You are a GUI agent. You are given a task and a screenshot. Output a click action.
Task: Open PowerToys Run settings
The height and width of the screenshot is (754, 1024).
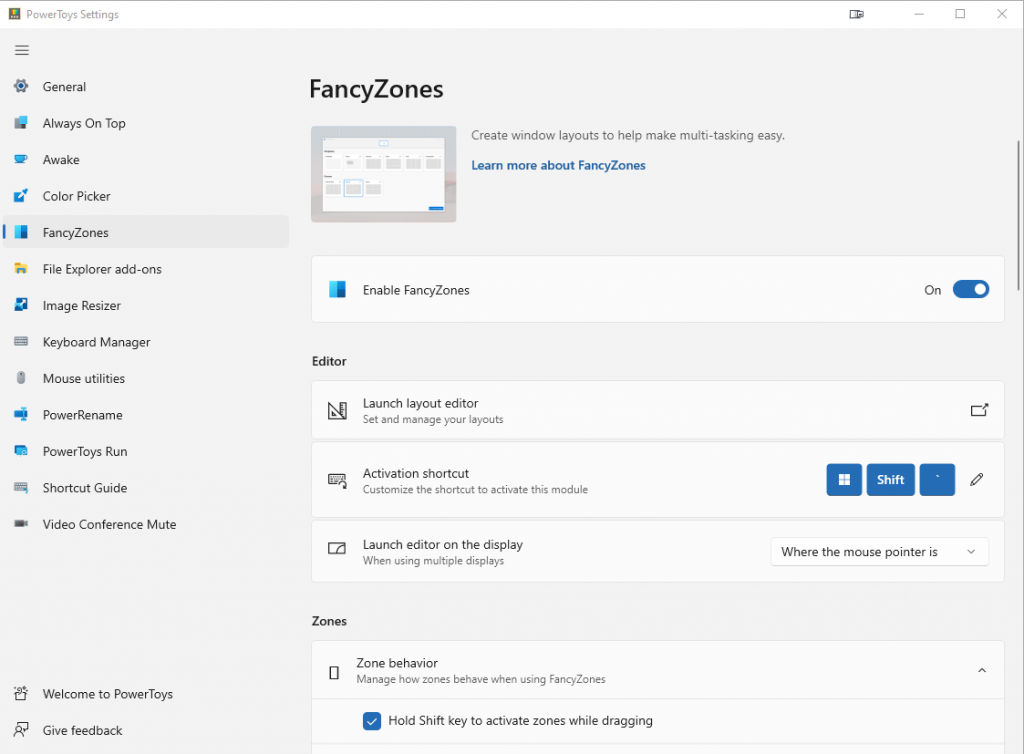146,451
